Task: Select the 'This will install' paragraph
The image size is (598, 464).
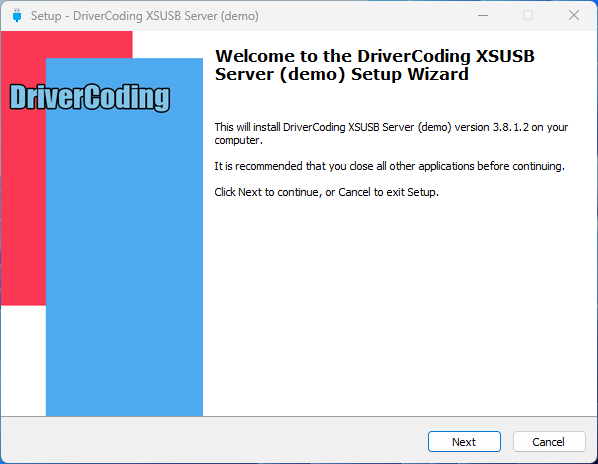Action: (x=391, y=133)
